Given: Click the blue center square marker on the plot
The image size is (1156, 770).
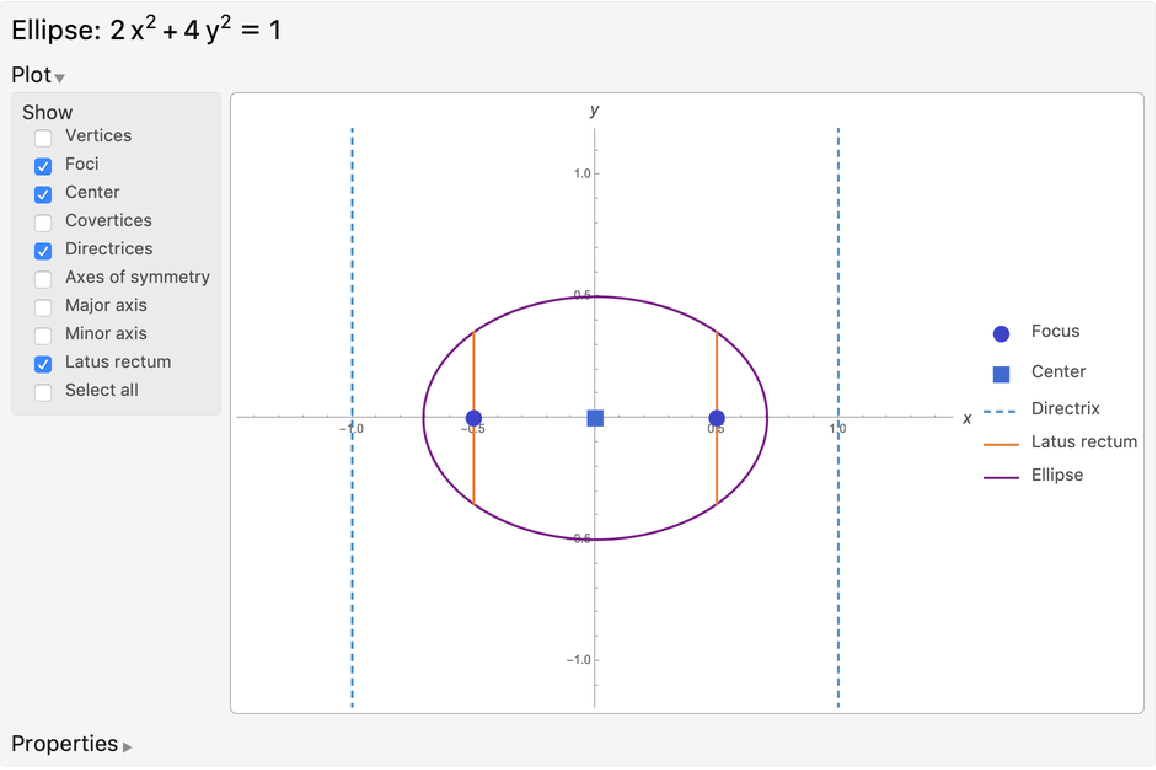Looking at the screenshot, I should (x=596, y=418).
